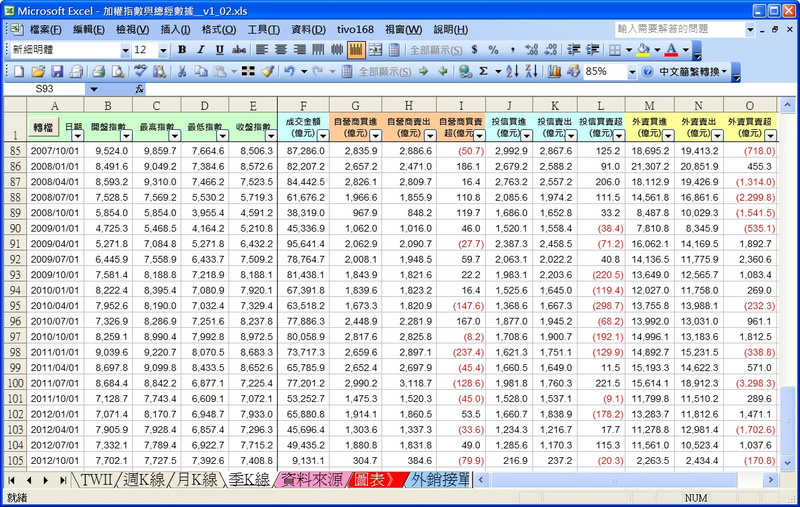Click the Open file folder icon
This screenshot has width=800, height=507.
(x=38, y=71)
